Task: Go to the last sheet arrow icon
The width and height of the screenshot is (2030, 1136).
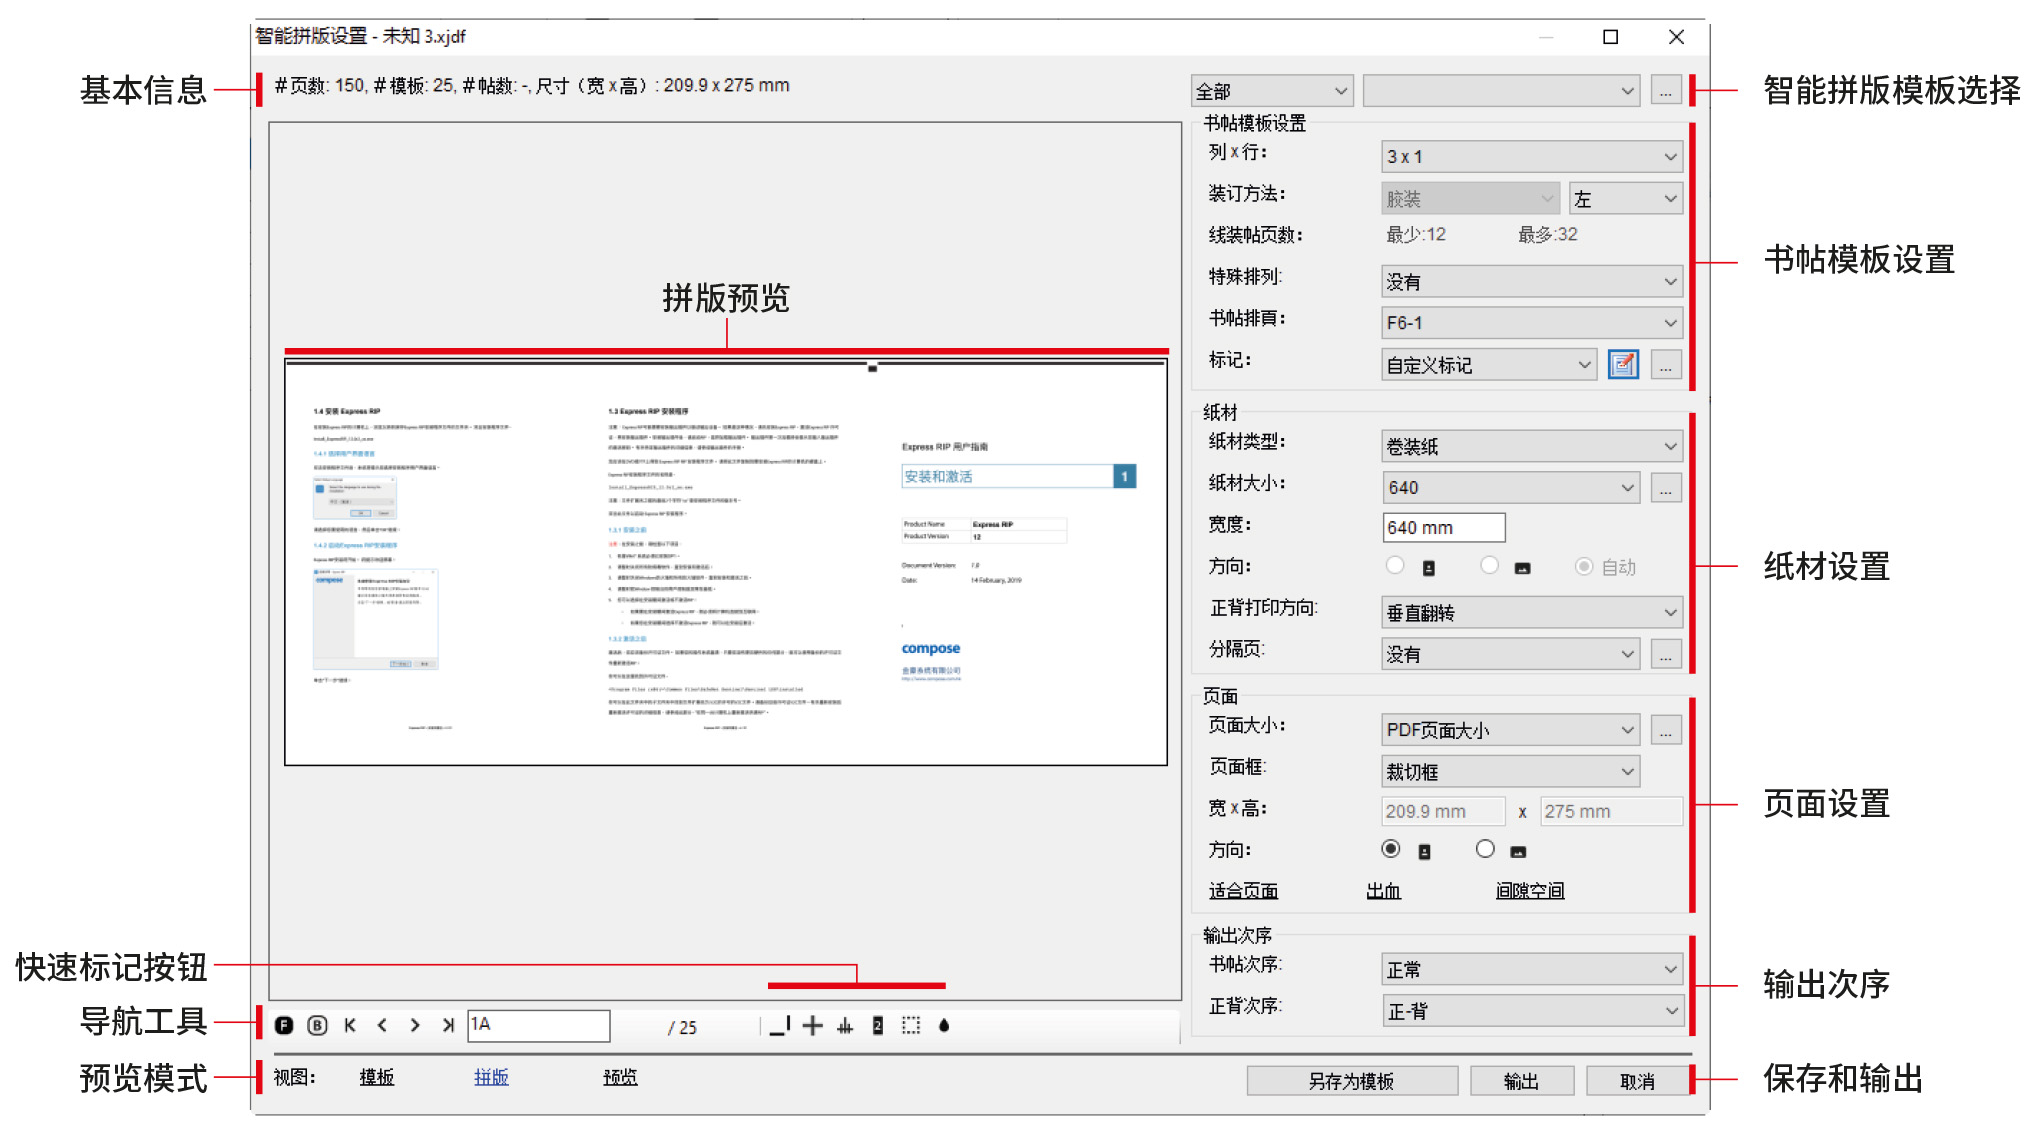Action: (x=448, y=1025)
